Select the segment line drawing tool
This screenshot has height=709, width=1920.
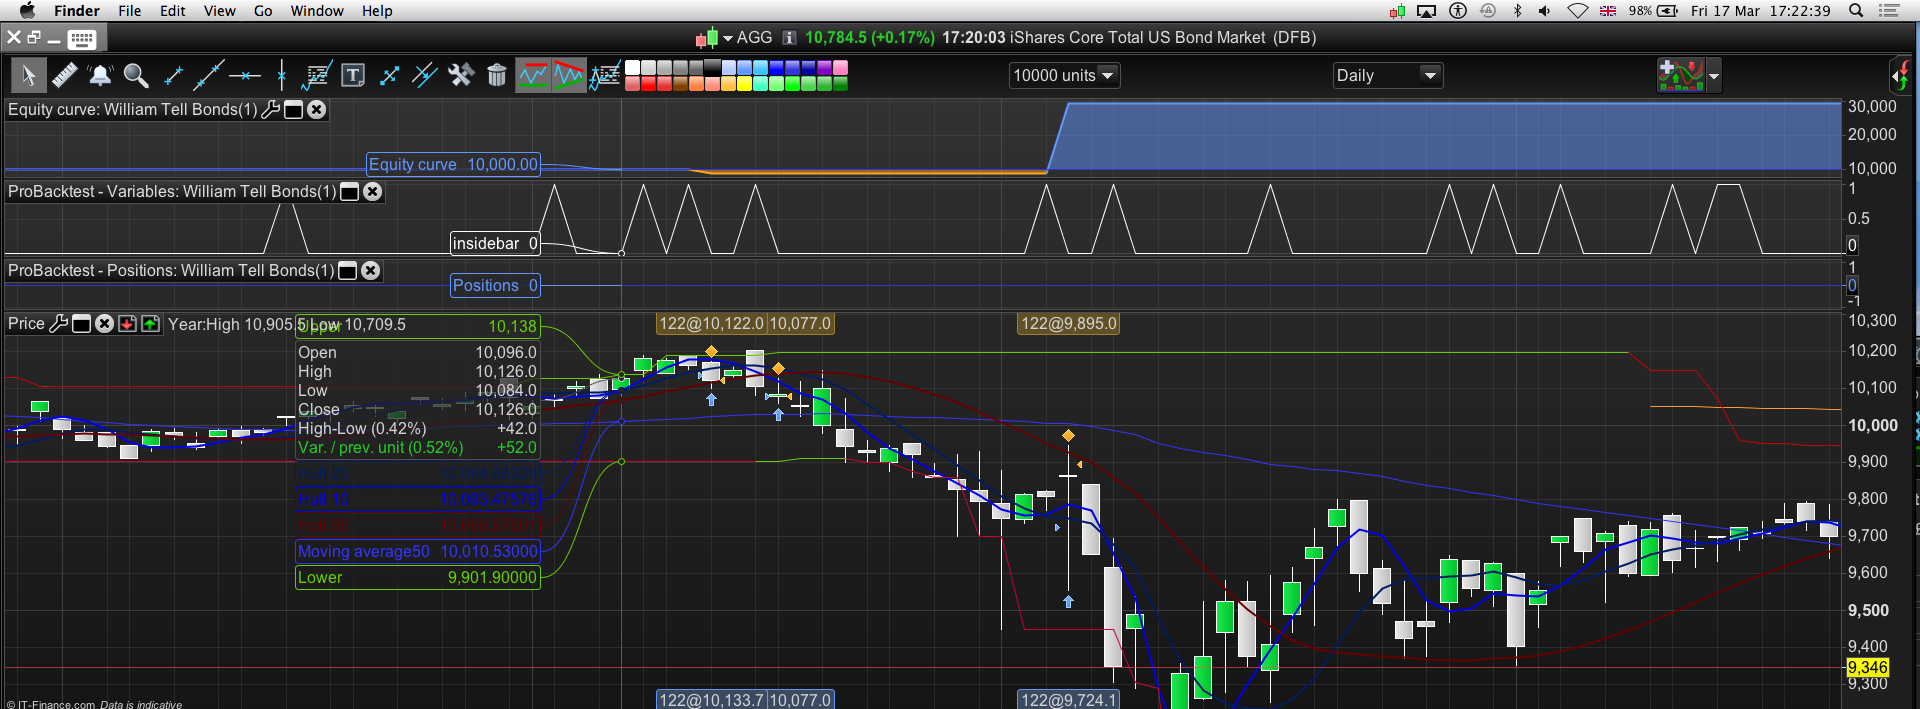coord(173,75)
